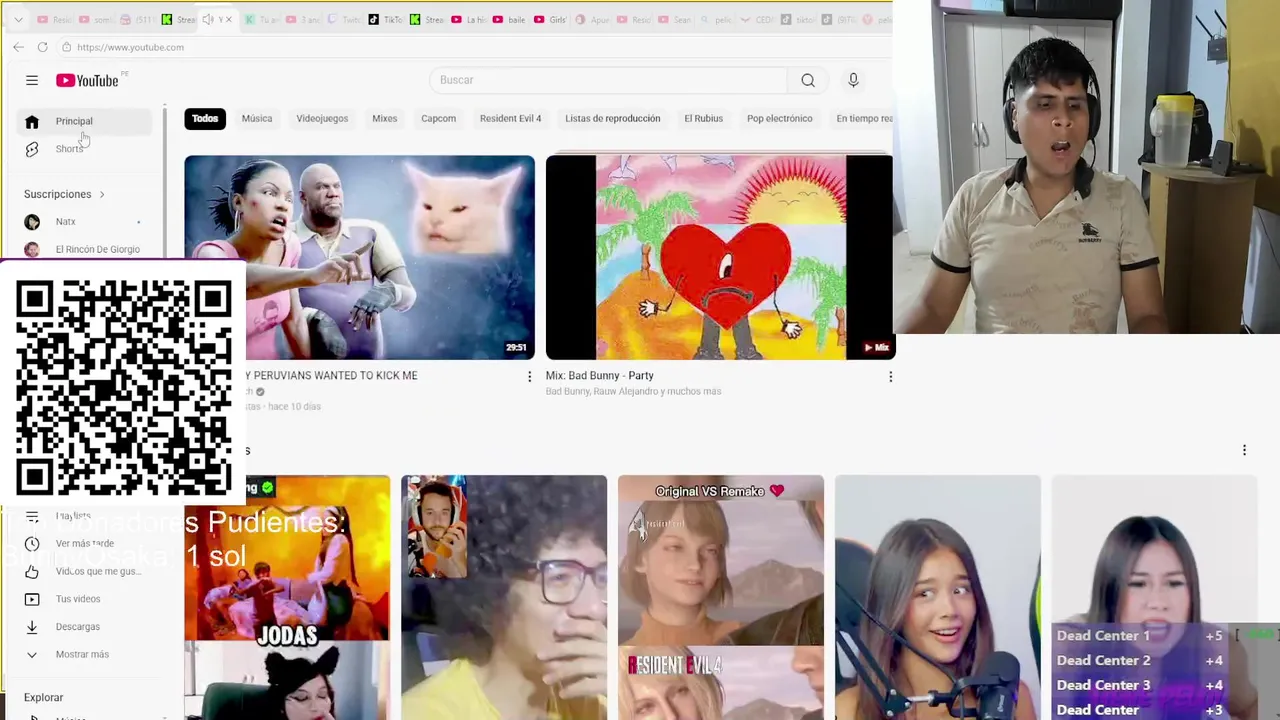Image resolution: width=1280 pixels, height=720 pixels.
Task: Open the Bad Bunny mix thumbnail
Action: coord(720,257)
